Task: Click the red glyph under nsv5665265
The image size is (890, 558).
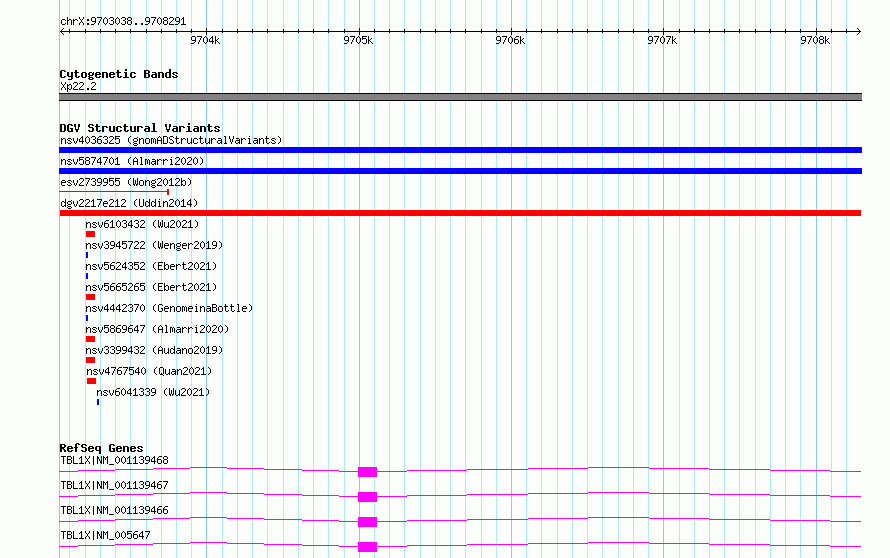Action: pyautogui.click(x=90, y=297)
